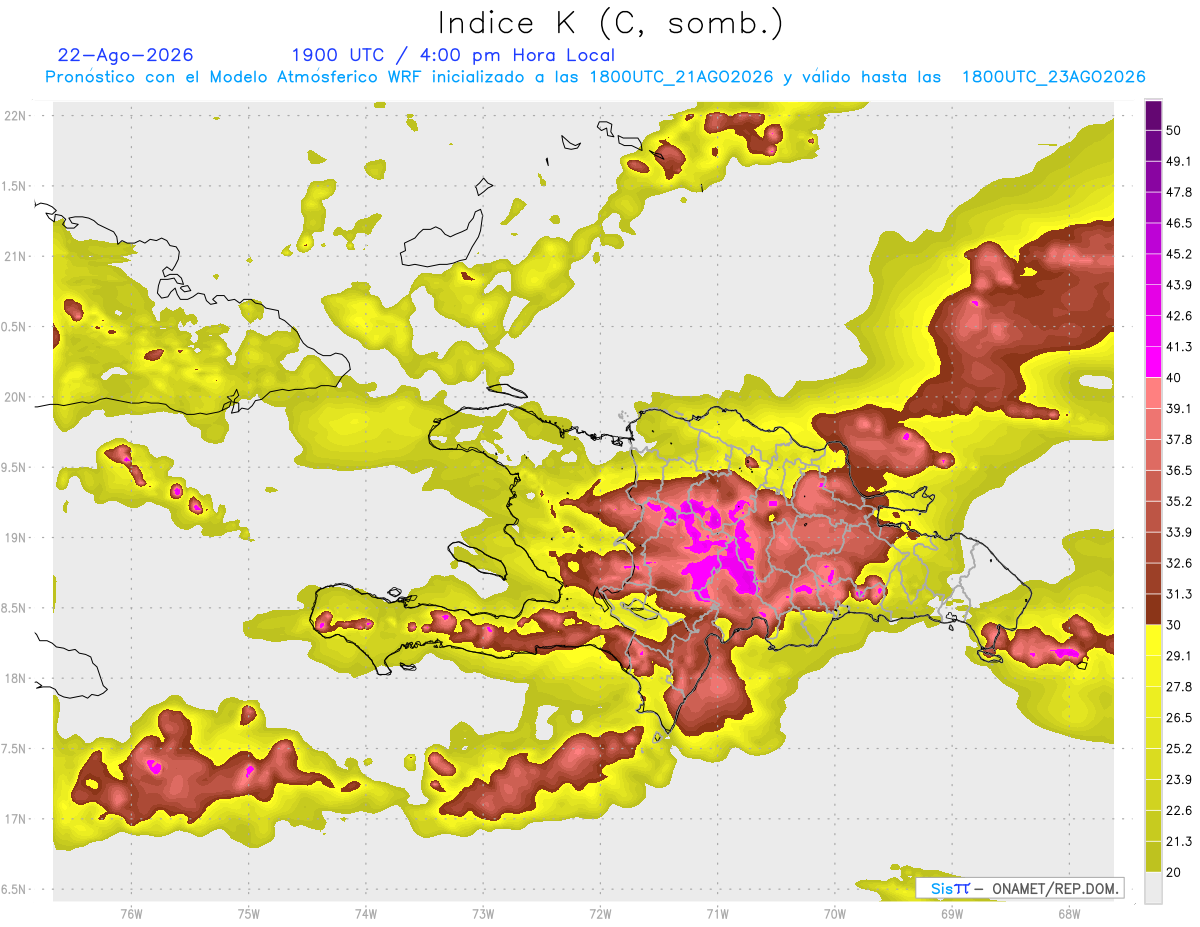Click the '31.3' colorbar value

(x=1178, y=594)
